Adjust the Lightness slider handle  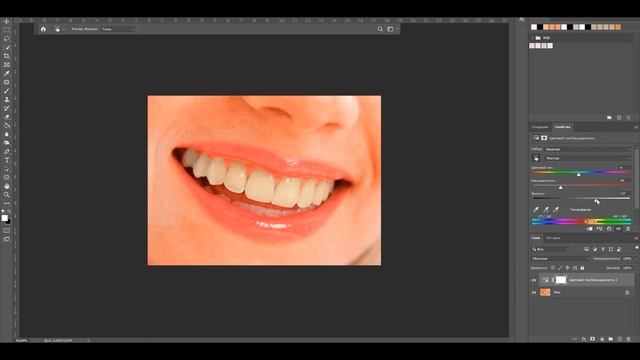pyautogui.click(x=596, y=200)
